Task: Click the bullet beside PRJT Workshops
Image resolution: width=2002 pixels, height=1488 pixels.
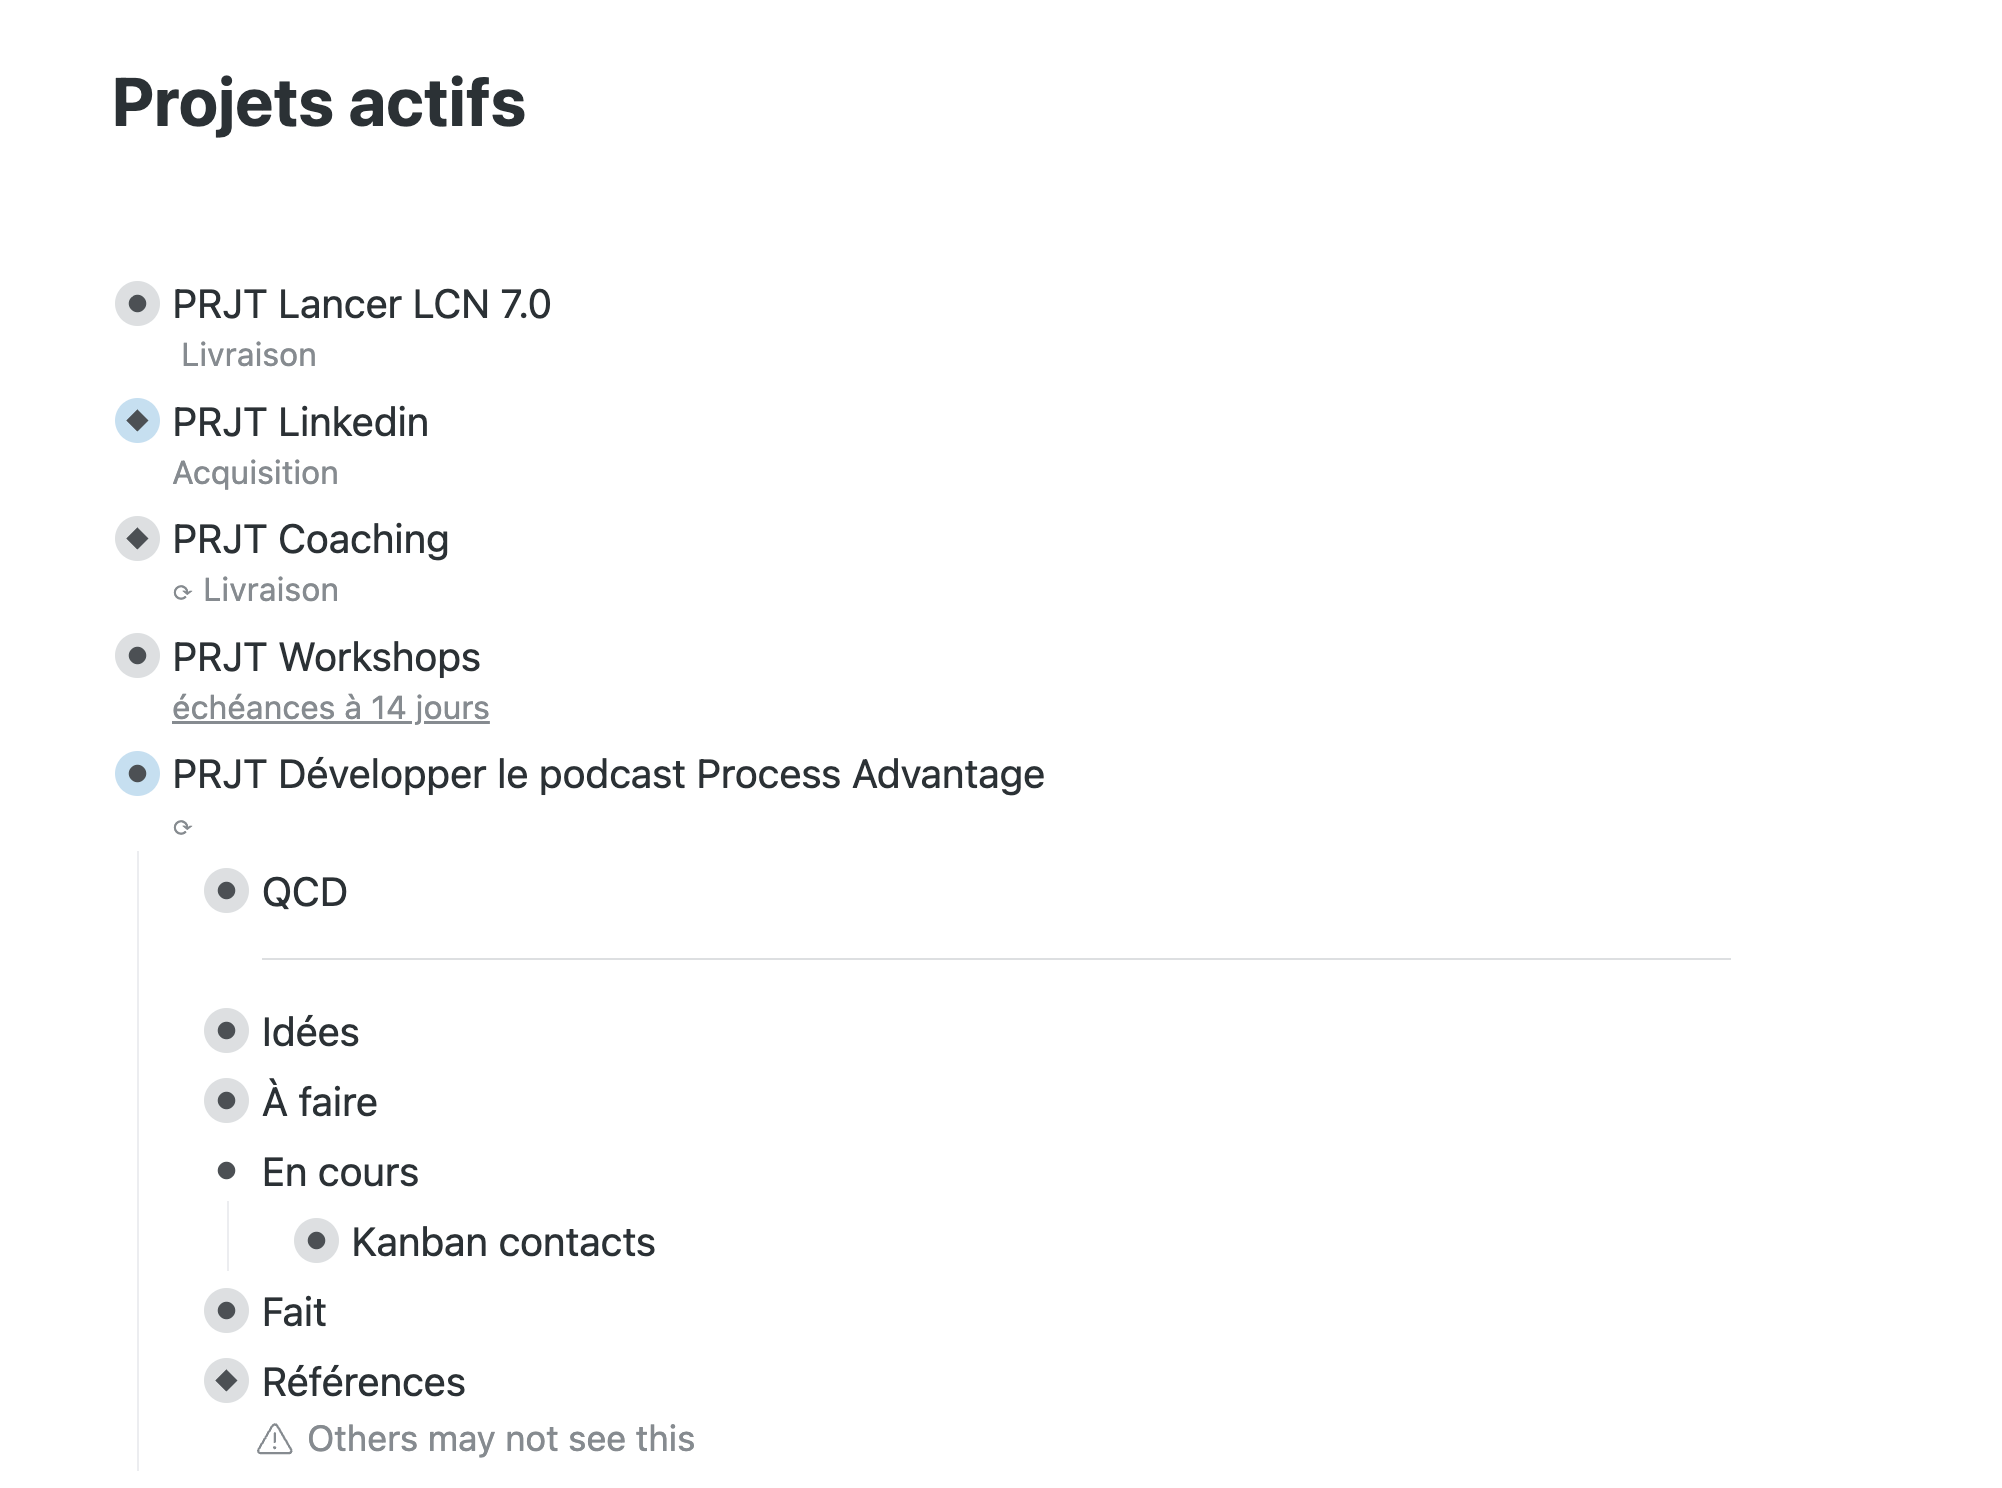Action: click(x=137, y=656)
